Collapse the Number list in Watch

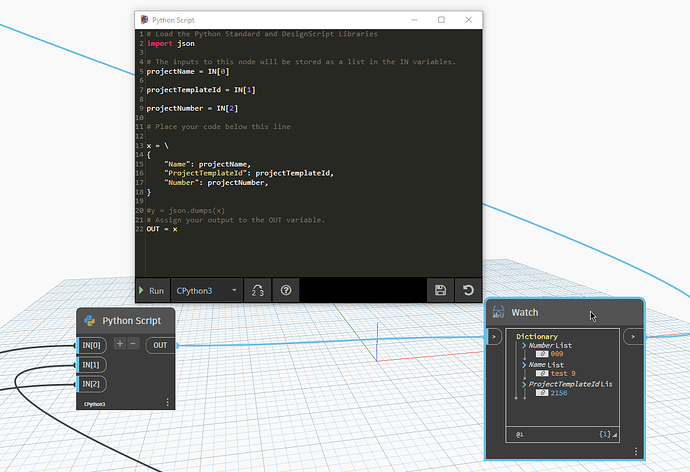pyautogui.click(x=525, y=345)
